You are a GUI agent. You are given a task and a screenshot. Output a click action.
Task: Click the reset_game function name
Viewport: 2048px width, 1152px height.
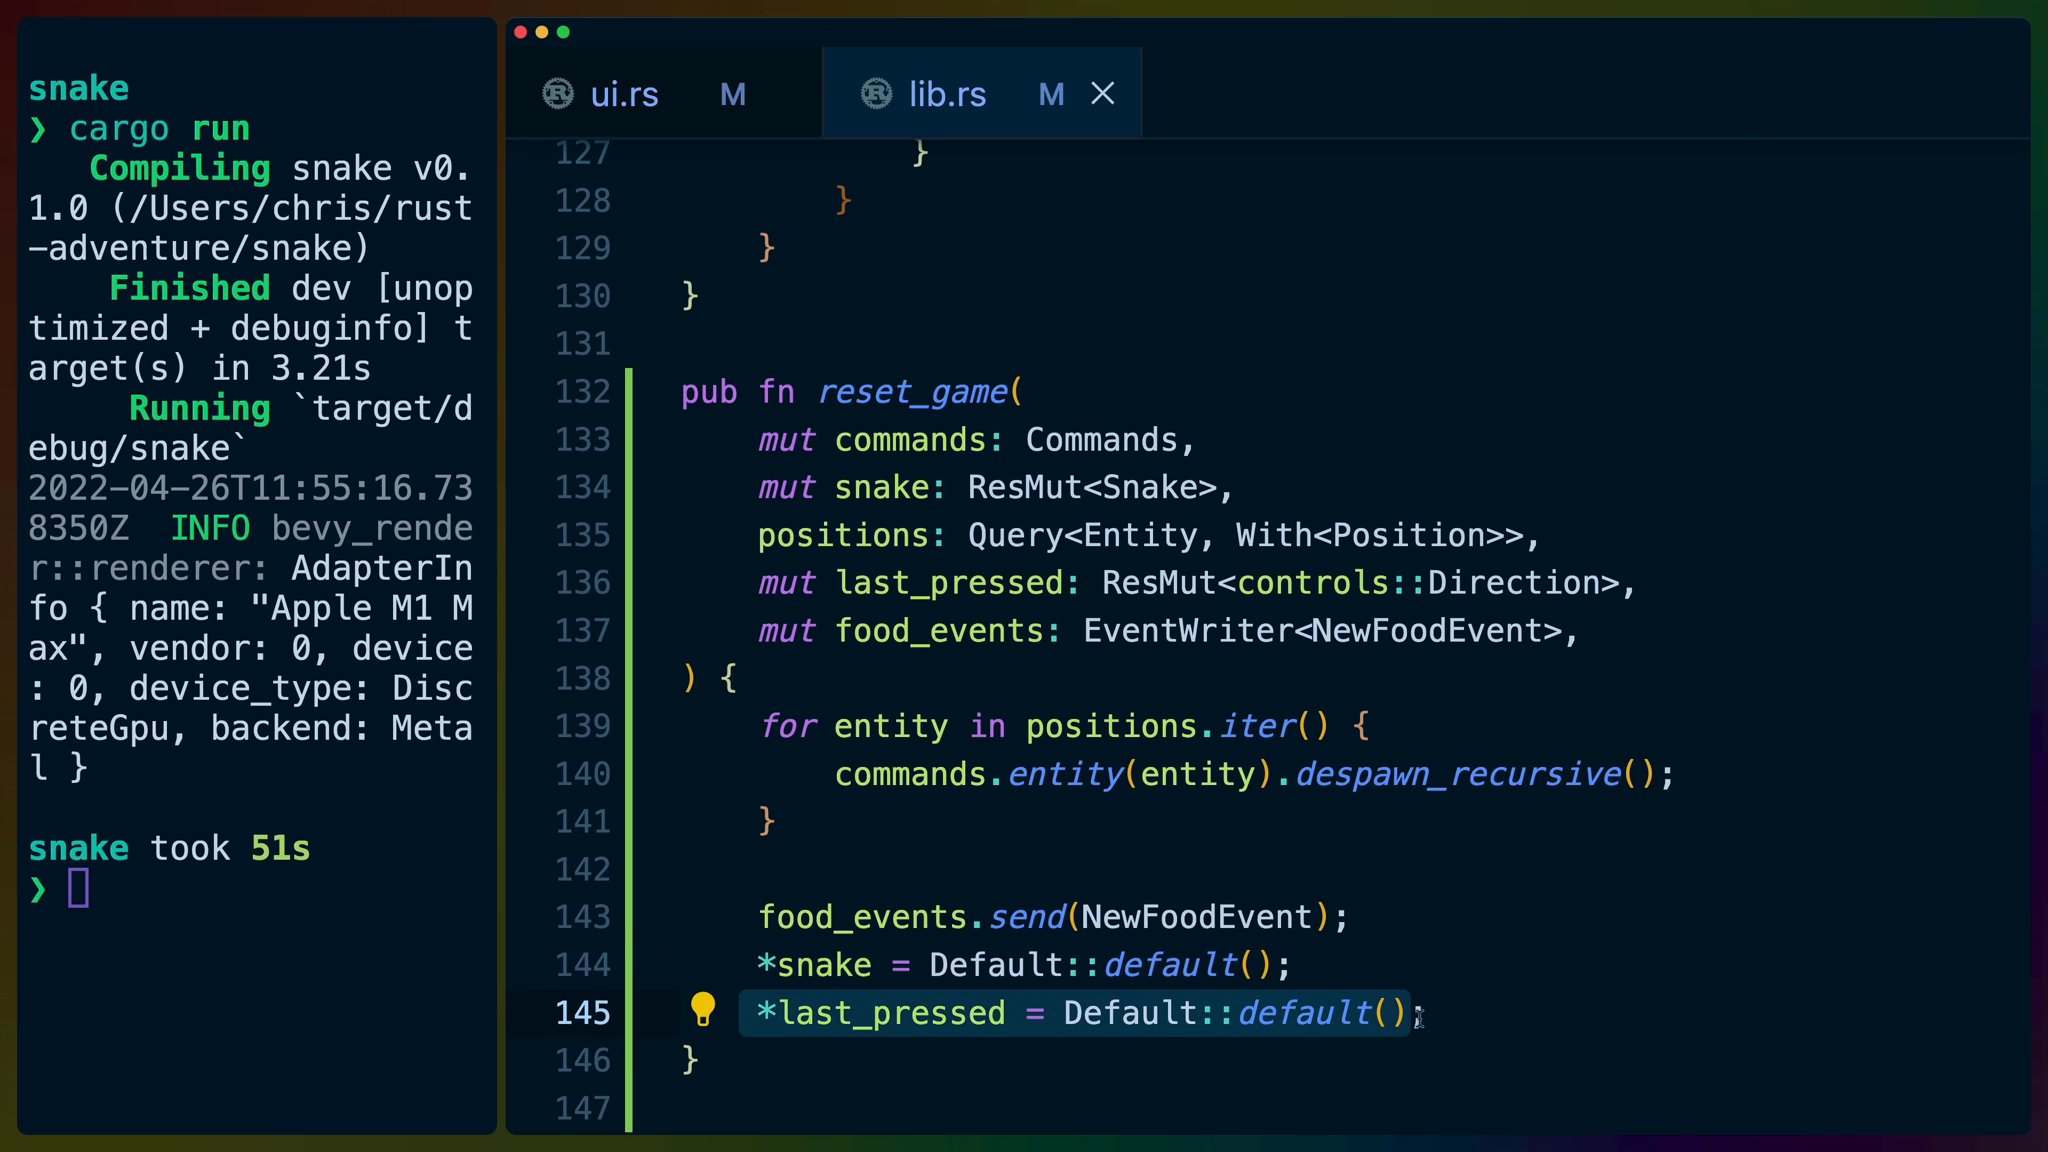913,392
